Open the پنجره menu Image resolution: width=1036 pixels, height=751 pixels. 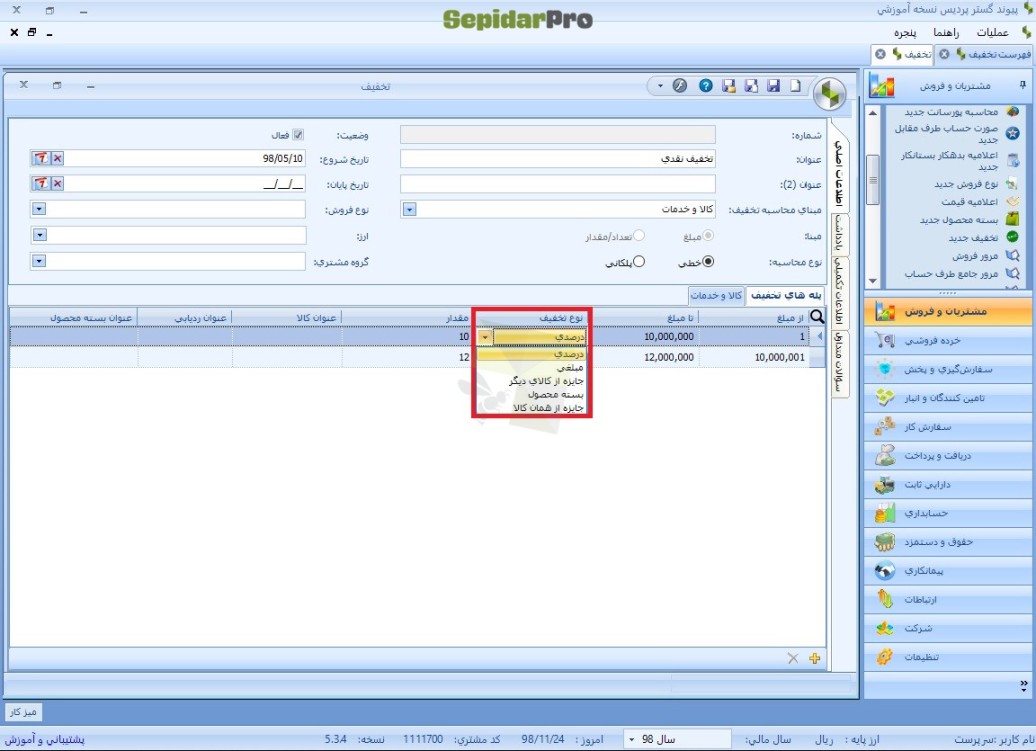[905, 32]
